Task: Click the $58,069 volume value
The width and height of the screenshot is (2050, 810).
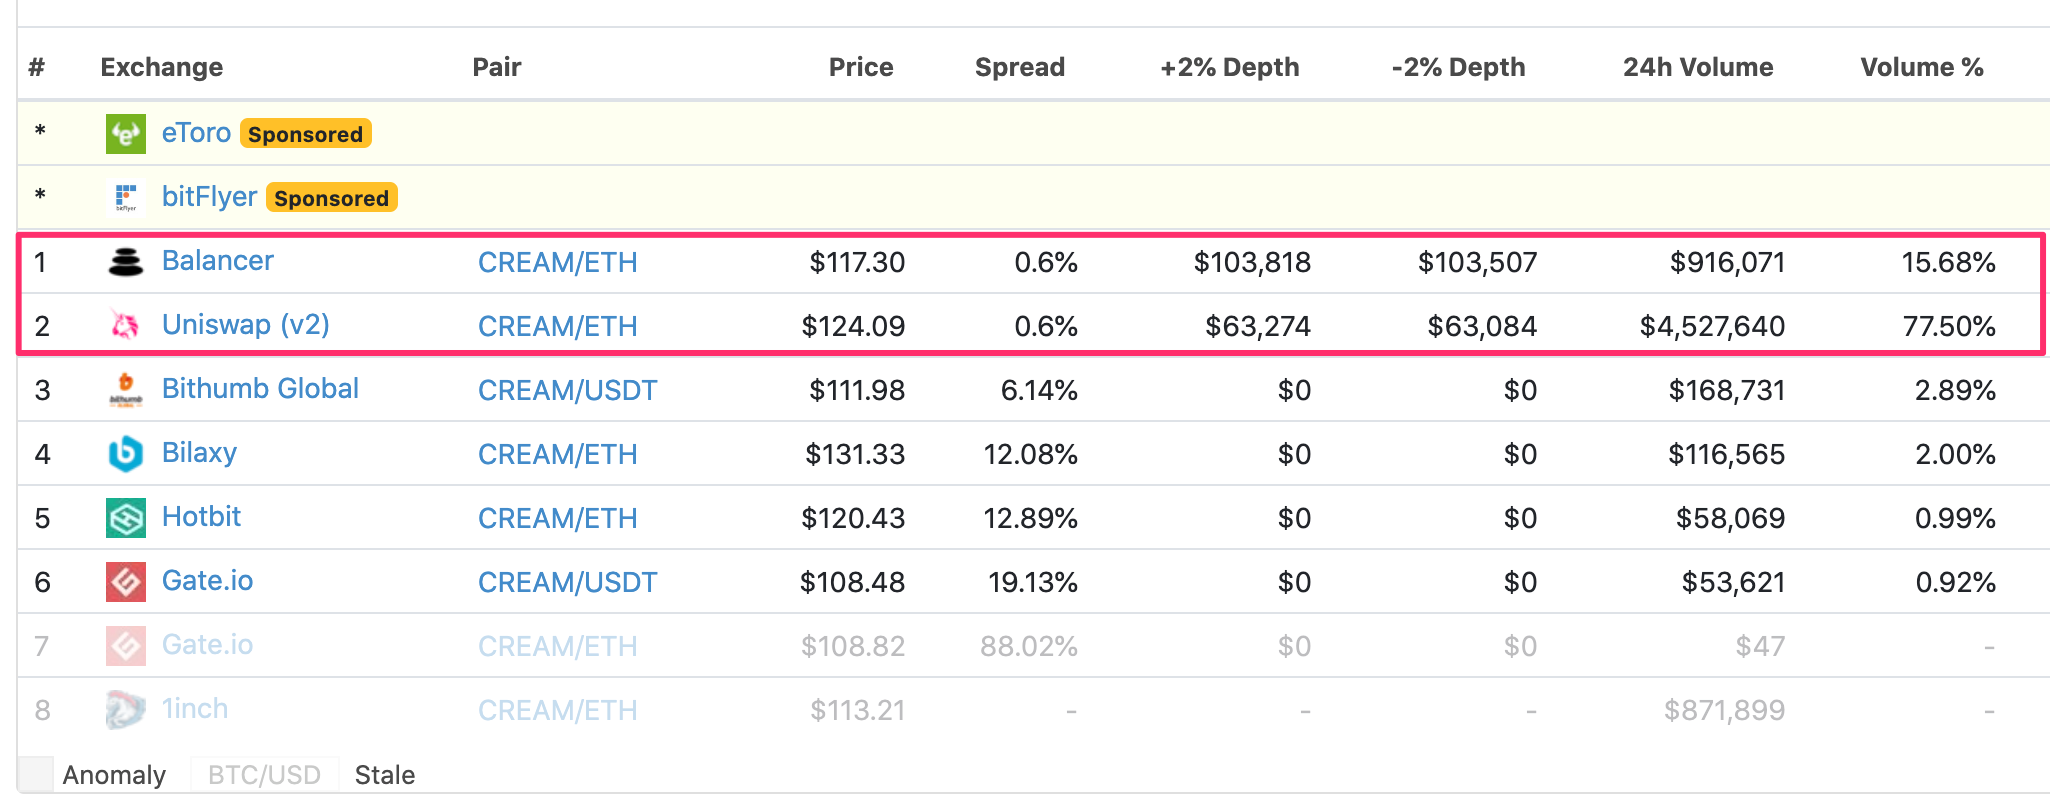Action: [1731, 518]
